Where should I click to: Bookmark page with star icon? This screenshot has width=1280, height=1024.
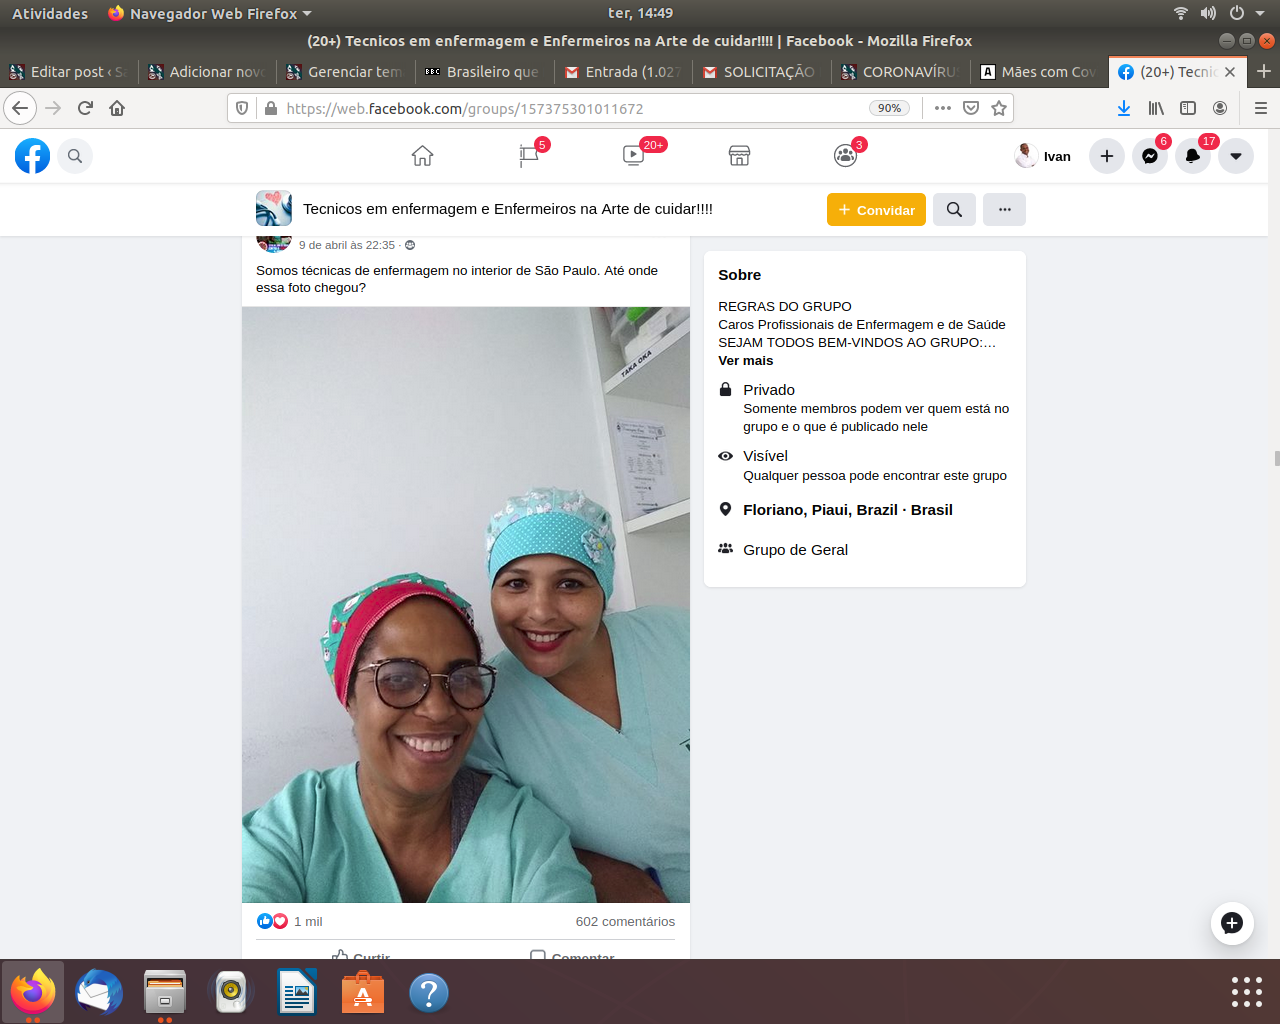(x=998, y=108)
